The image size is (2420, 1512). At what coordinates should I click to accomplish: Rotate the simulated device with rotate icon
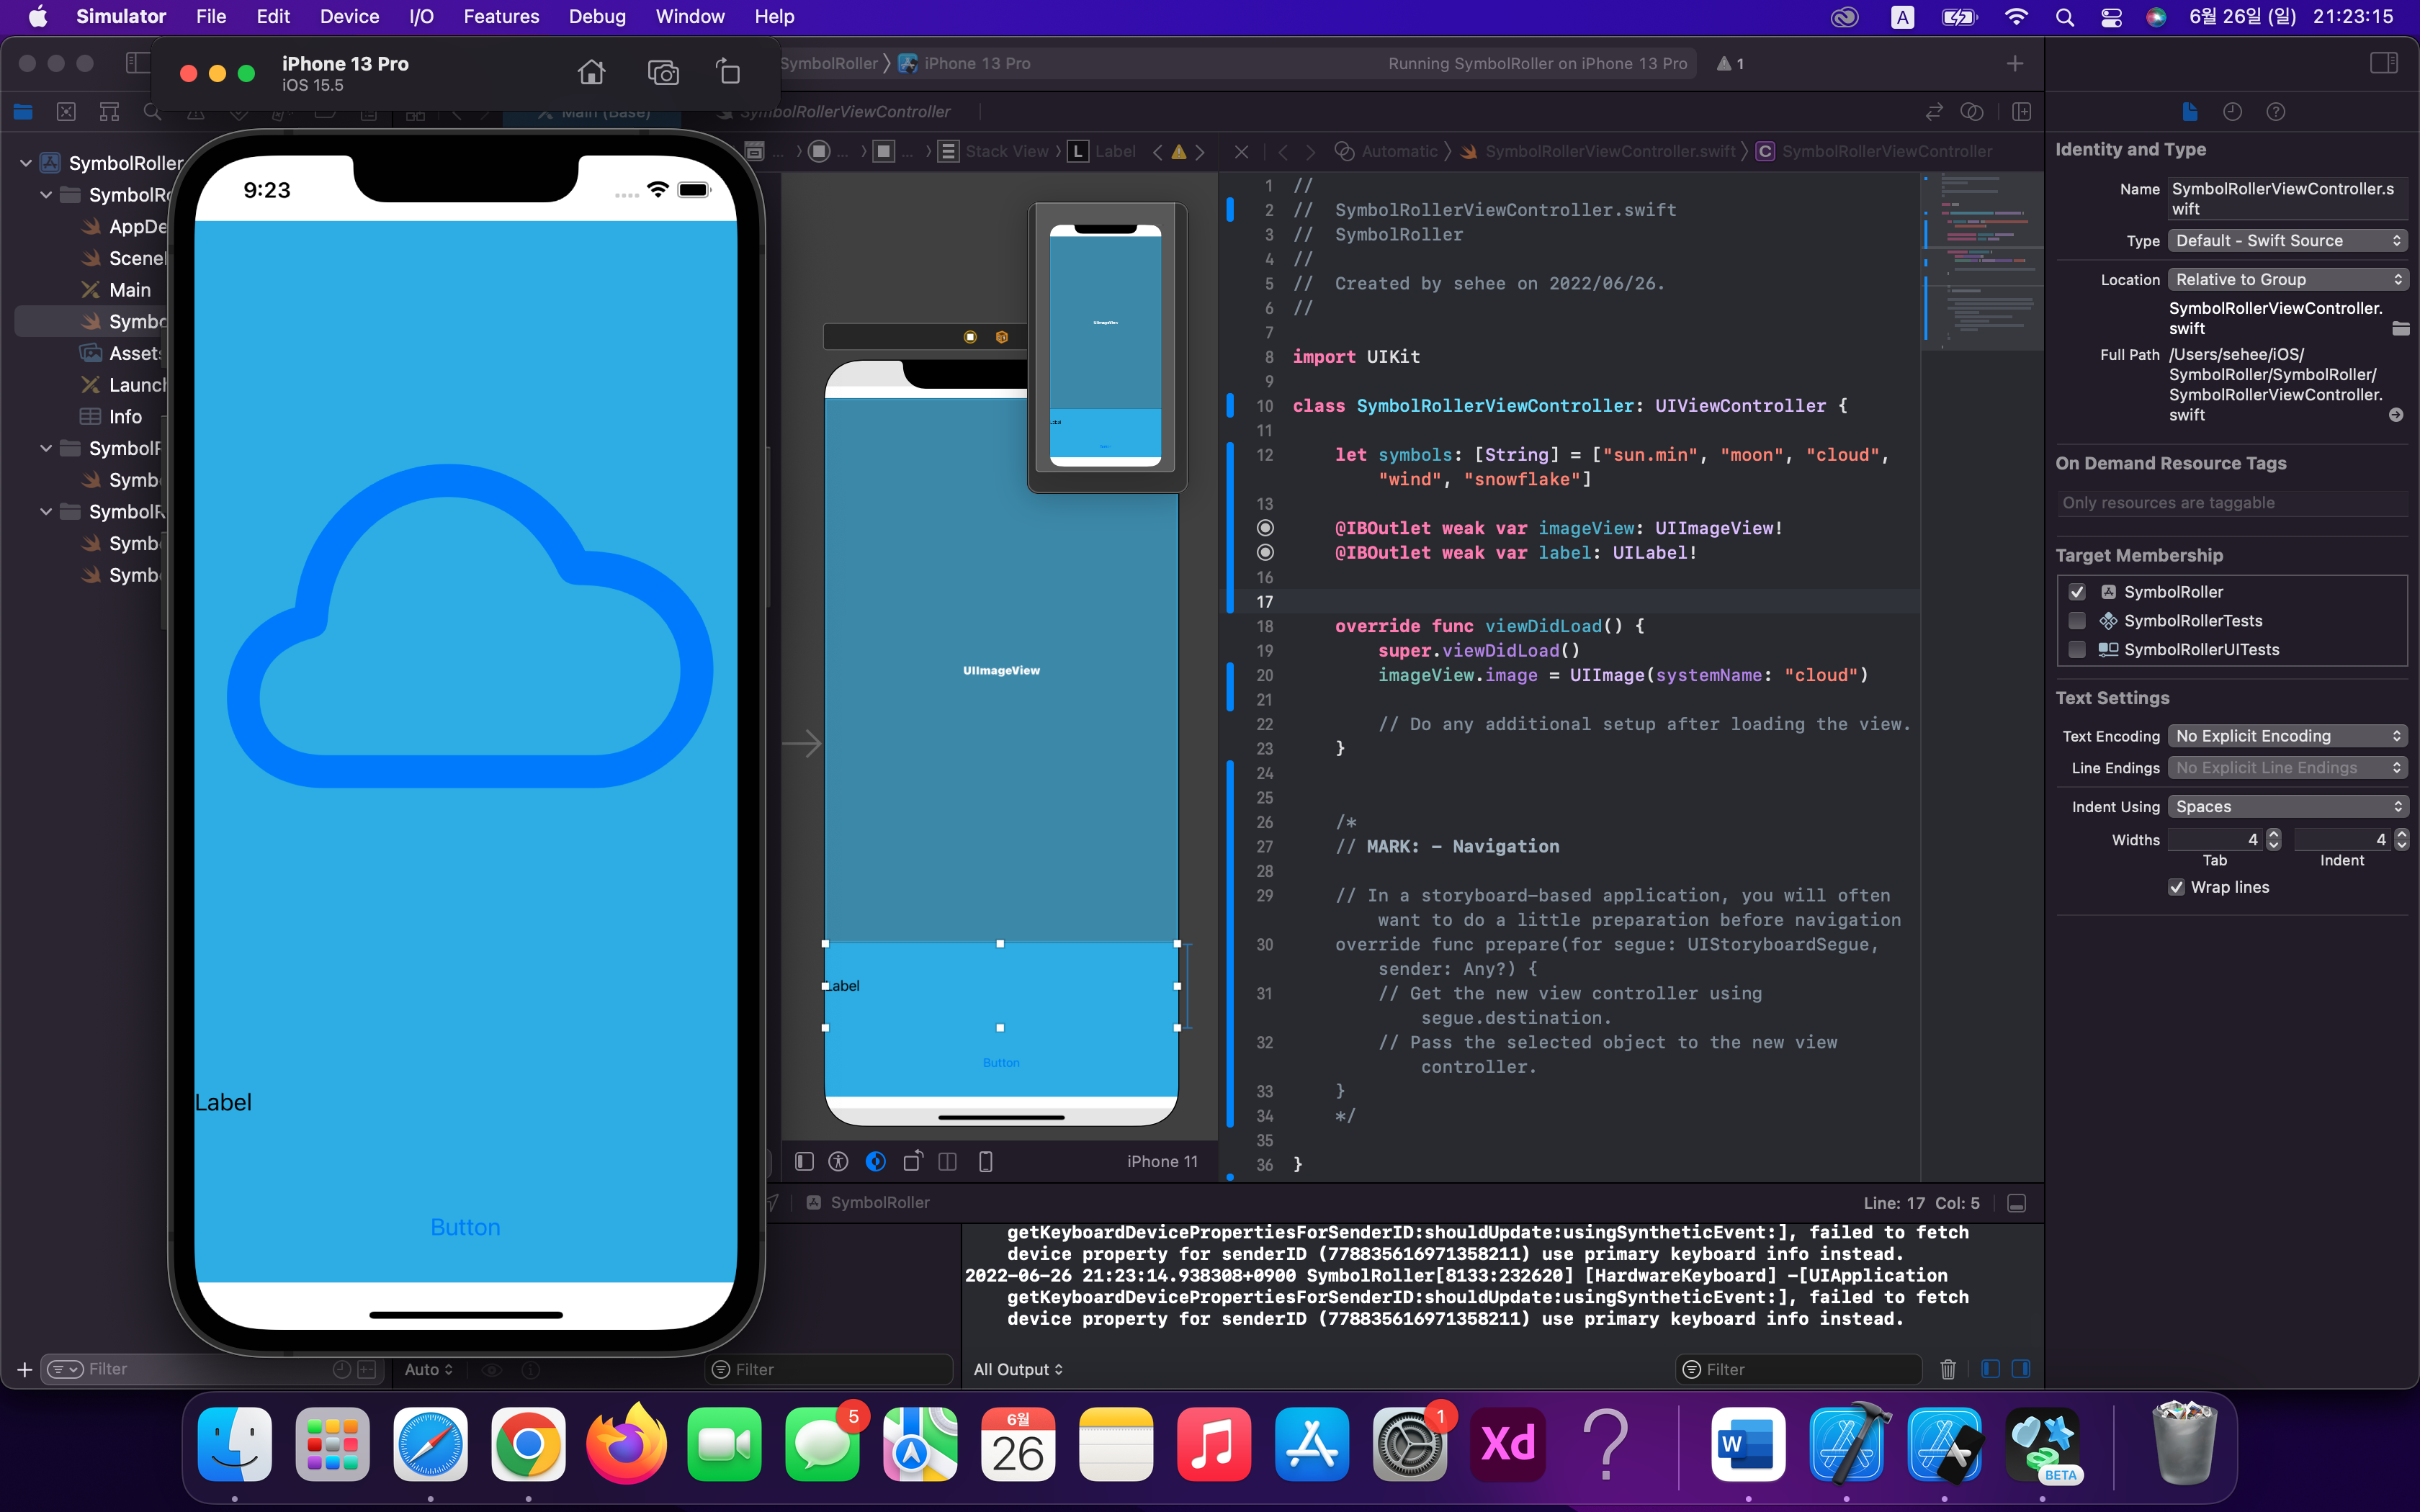pyautogui.click(x=729, y=72)
